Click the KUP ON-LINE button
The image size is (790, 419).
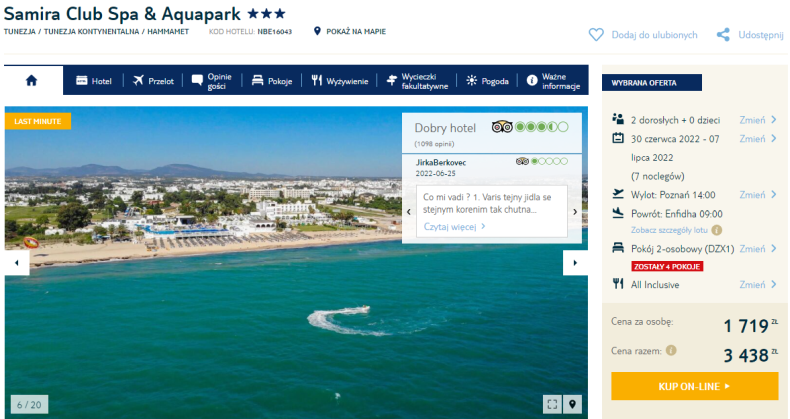click(695, 386)
